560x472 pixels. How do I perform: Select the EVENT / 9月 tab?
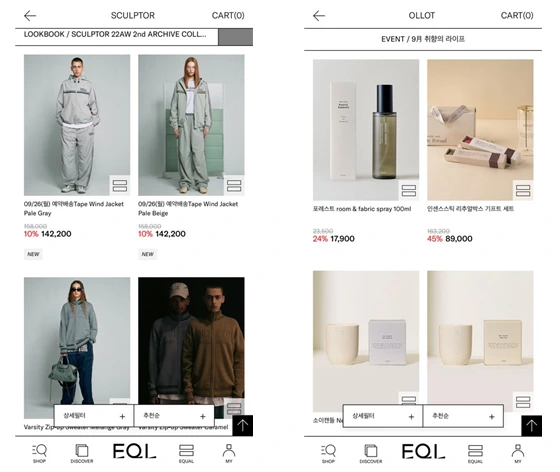(x=423, y=39)
